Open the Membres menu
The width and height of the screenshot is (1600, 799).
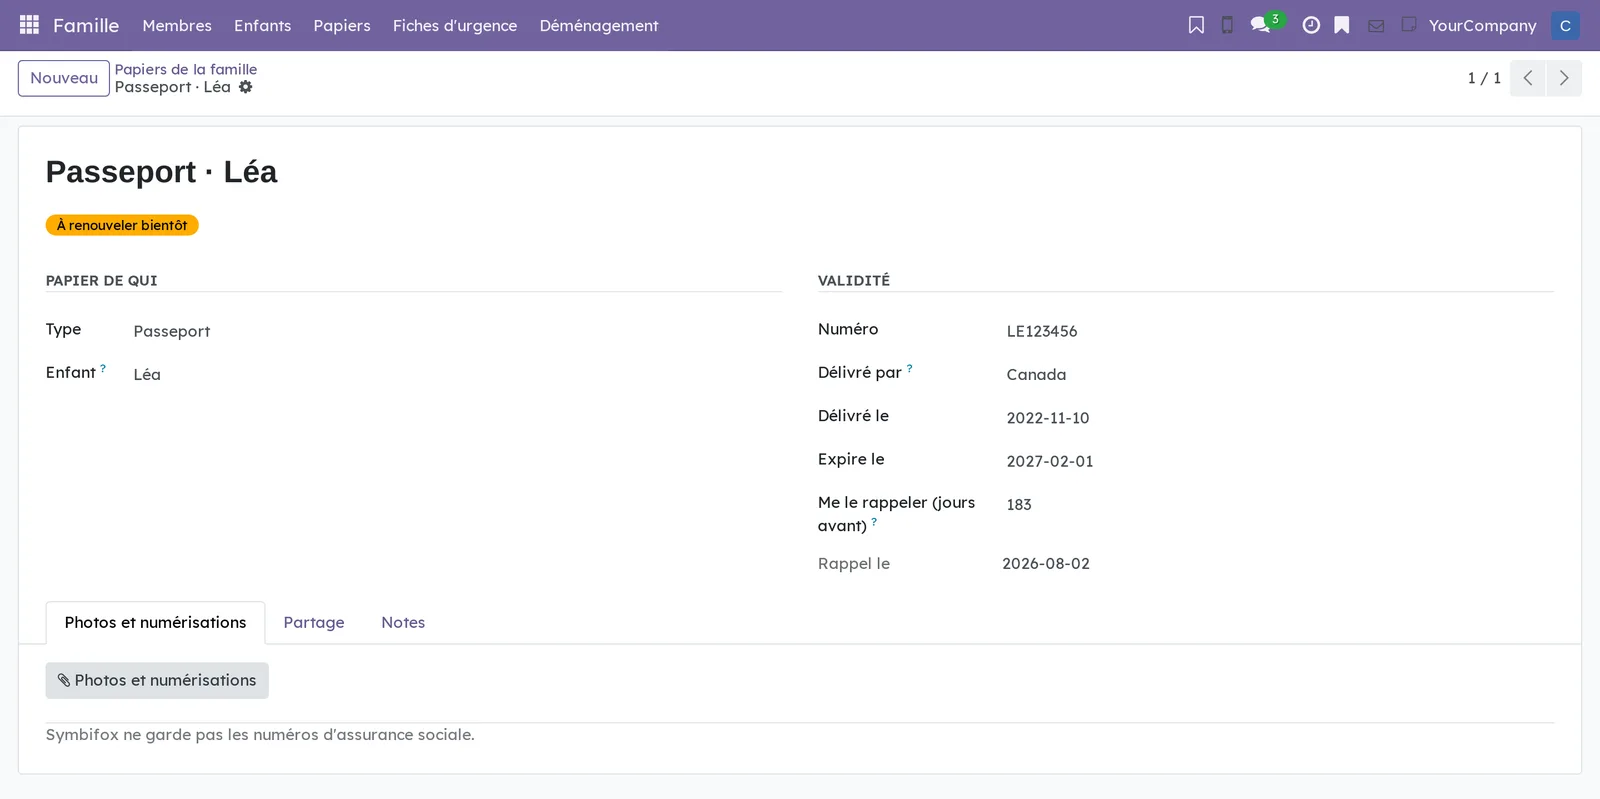[177, 25]
